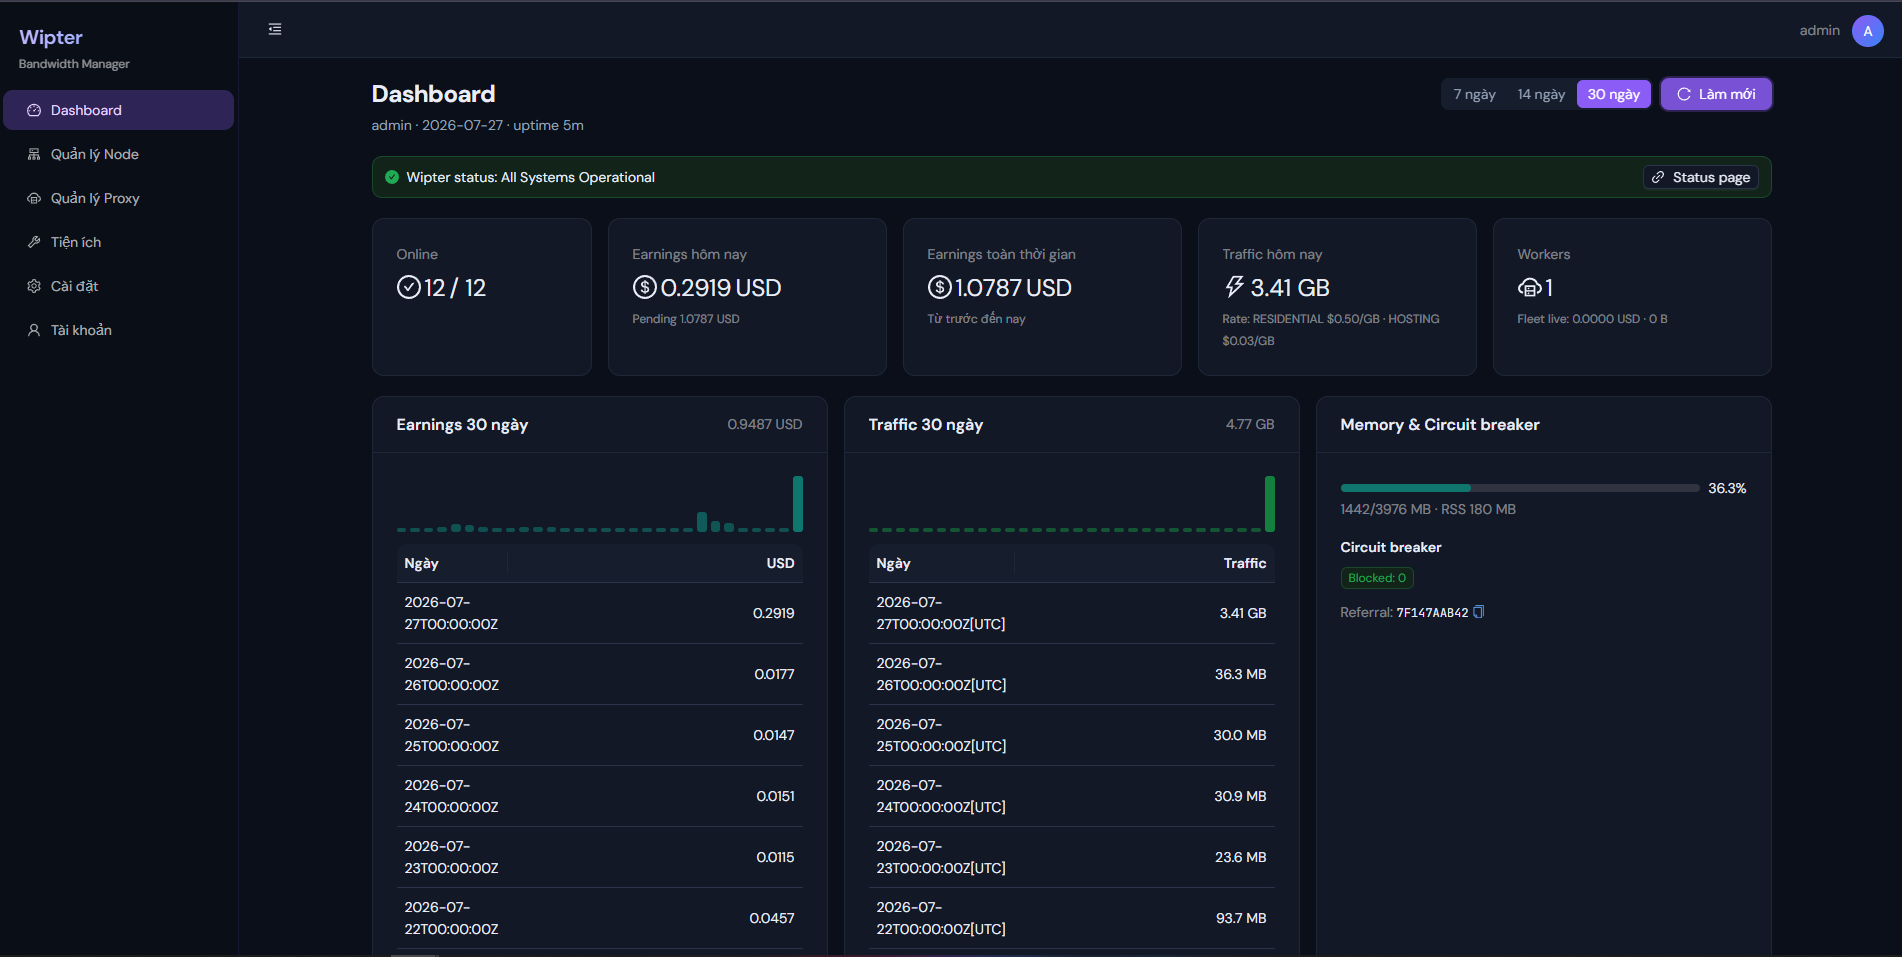Click the tallest bar in Earnings chart

coord(798,503)
